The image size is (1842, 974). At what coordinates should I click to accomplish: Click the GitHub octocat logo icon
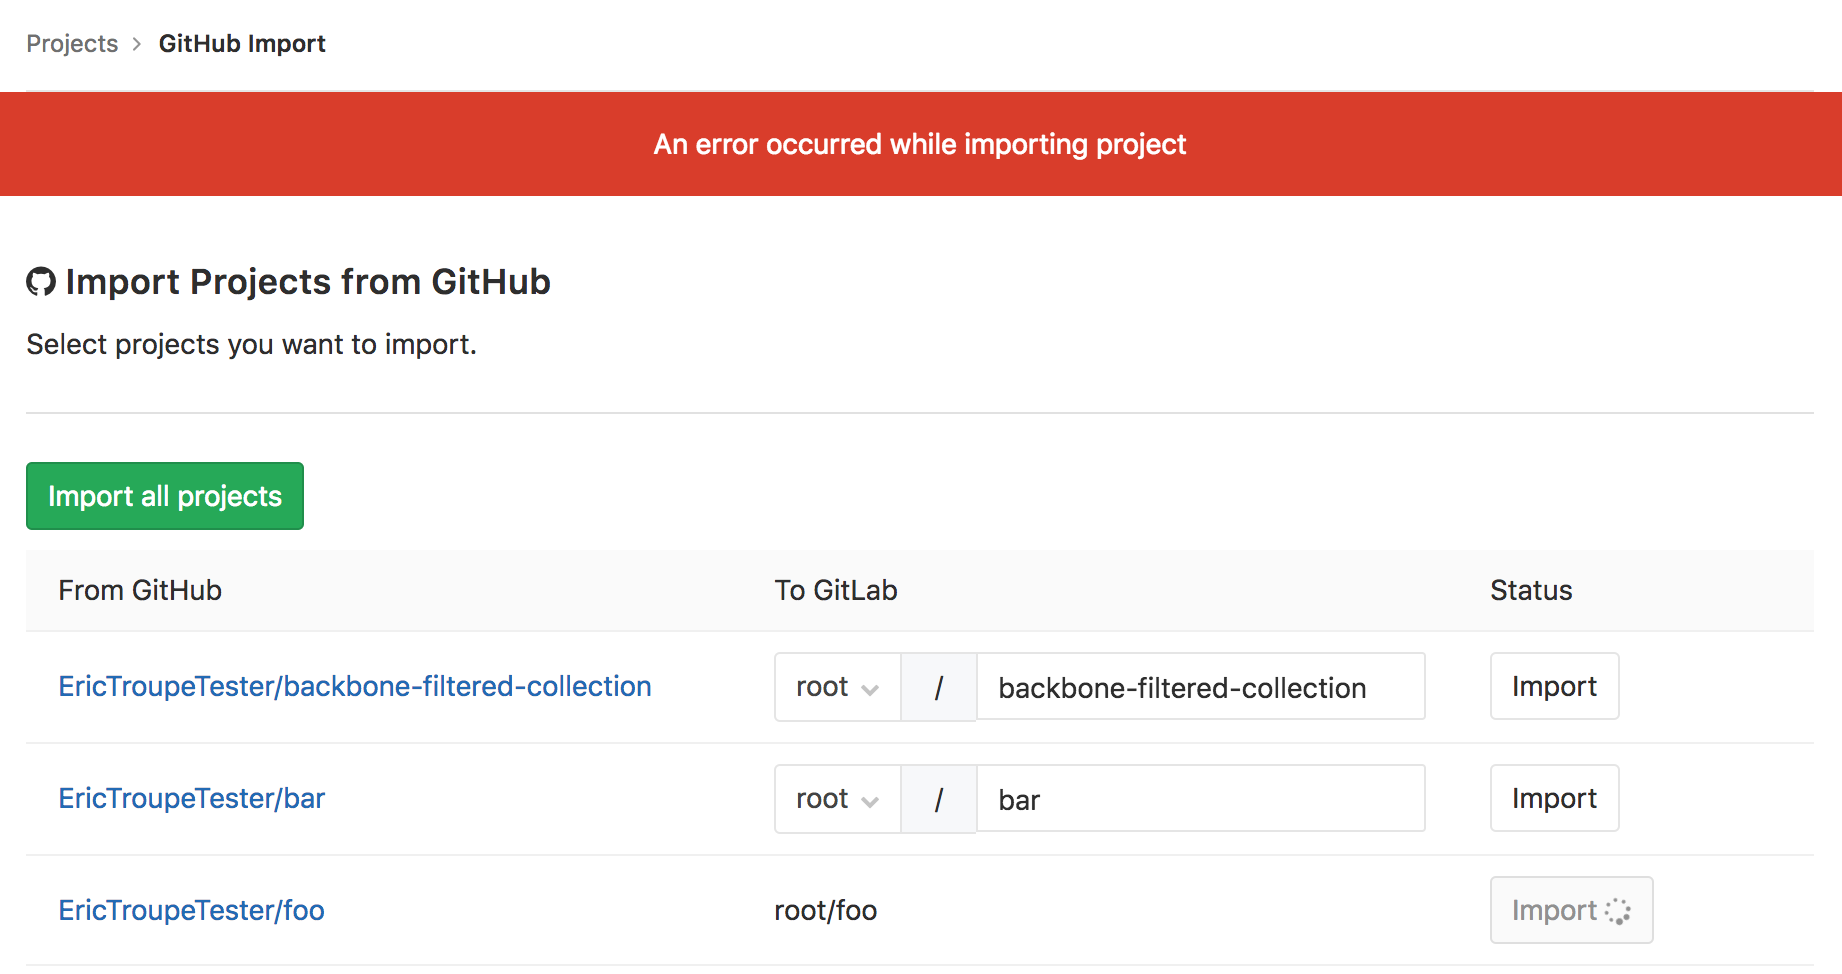(x=41, y=282)
